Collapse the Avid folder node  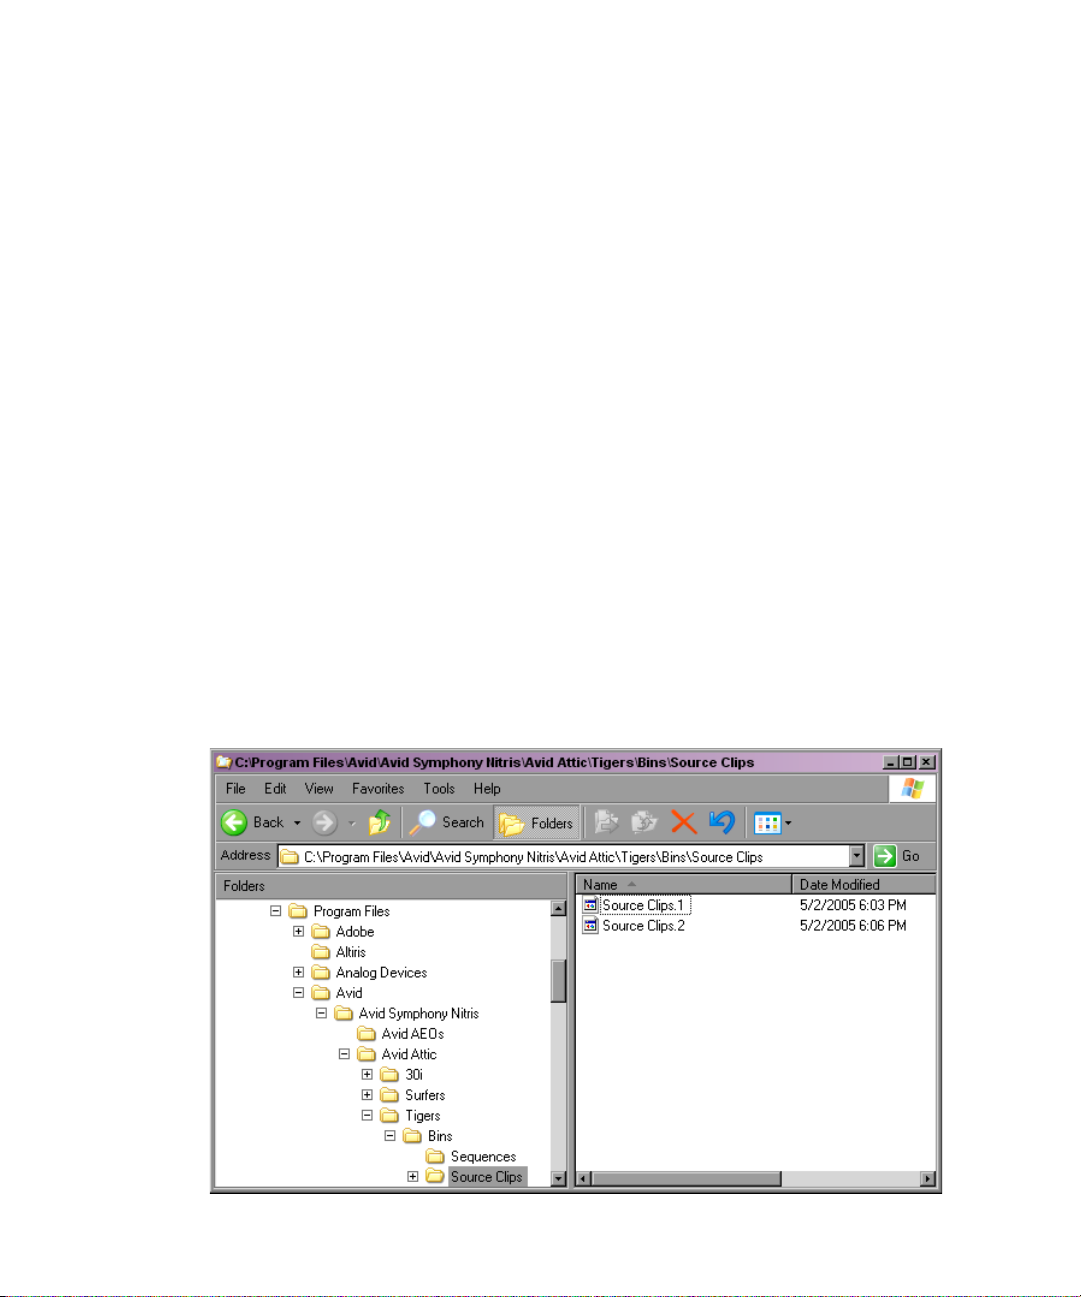pos(298,993)
